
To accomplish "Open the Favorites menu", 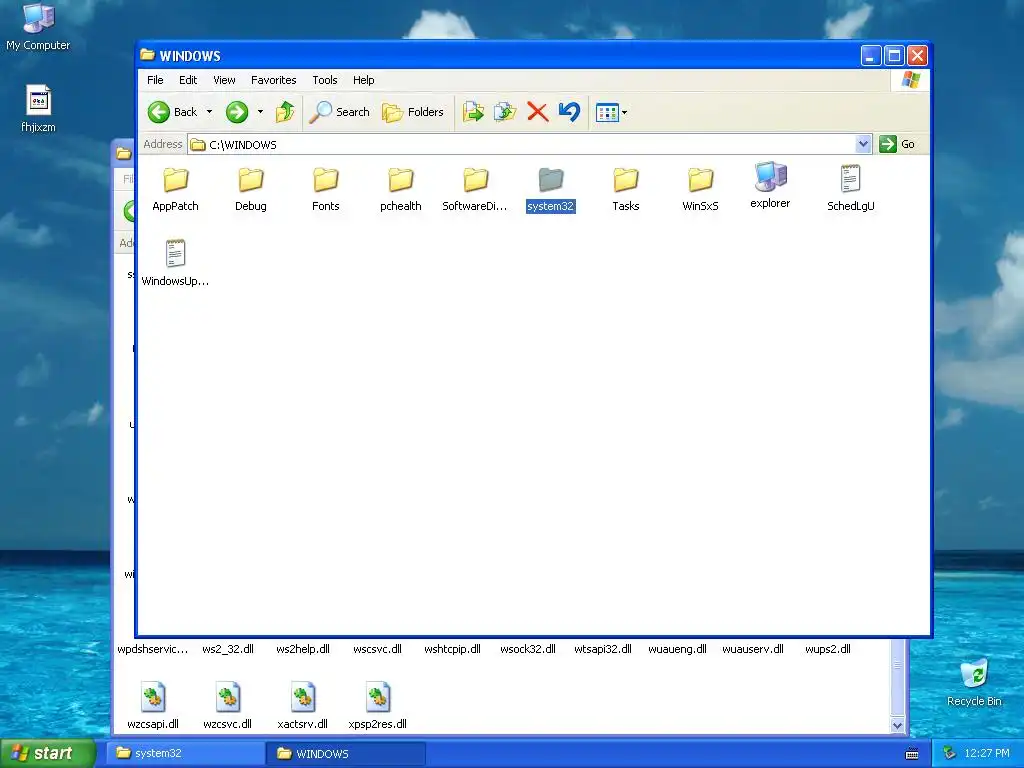I will coord(274,80).
